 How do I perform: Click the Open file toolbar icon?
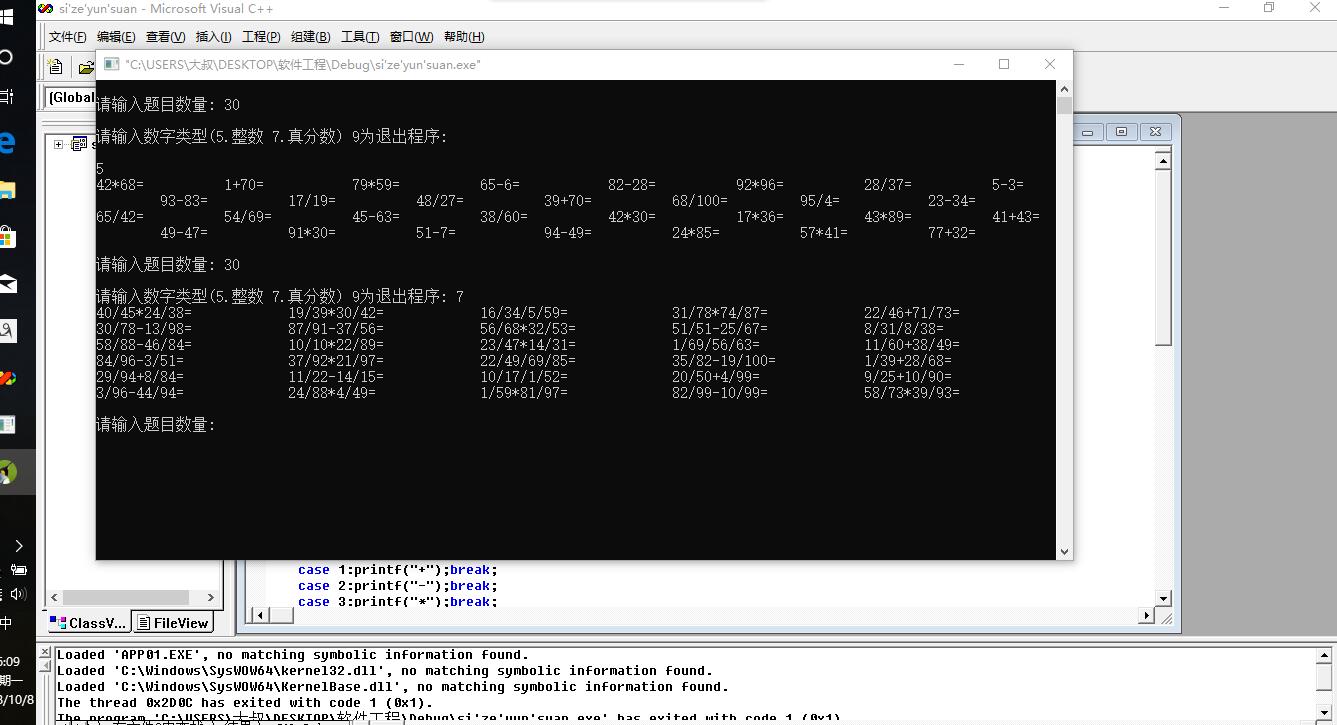(x=86, y=67)
